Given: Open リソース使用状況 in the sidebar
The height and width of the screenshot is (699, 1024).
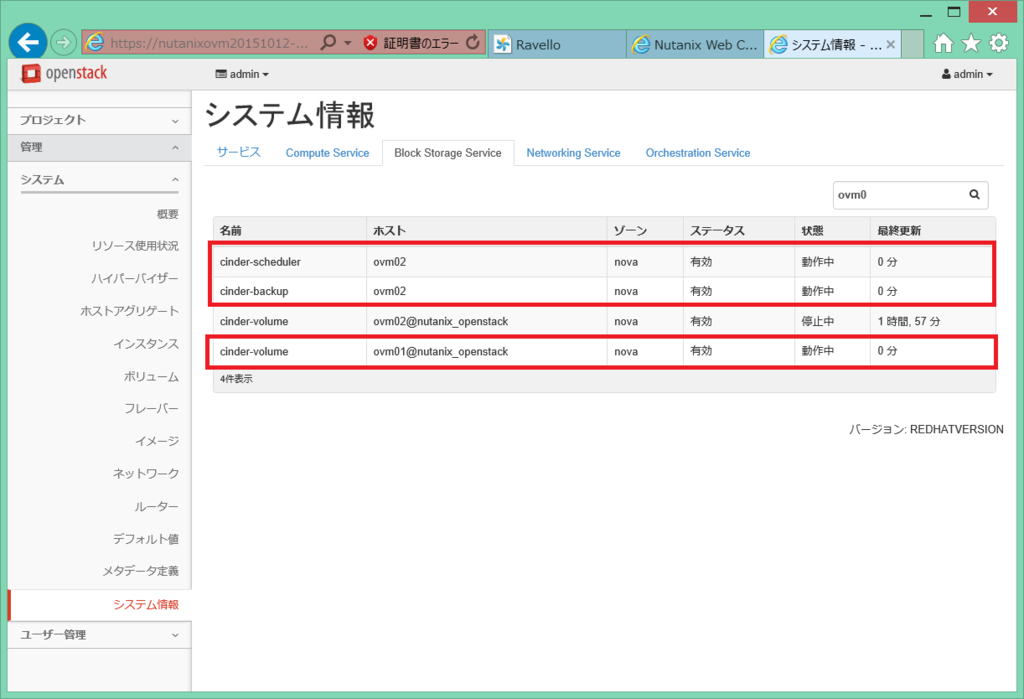Looking at the screenshot, I should tap(135, 246).
